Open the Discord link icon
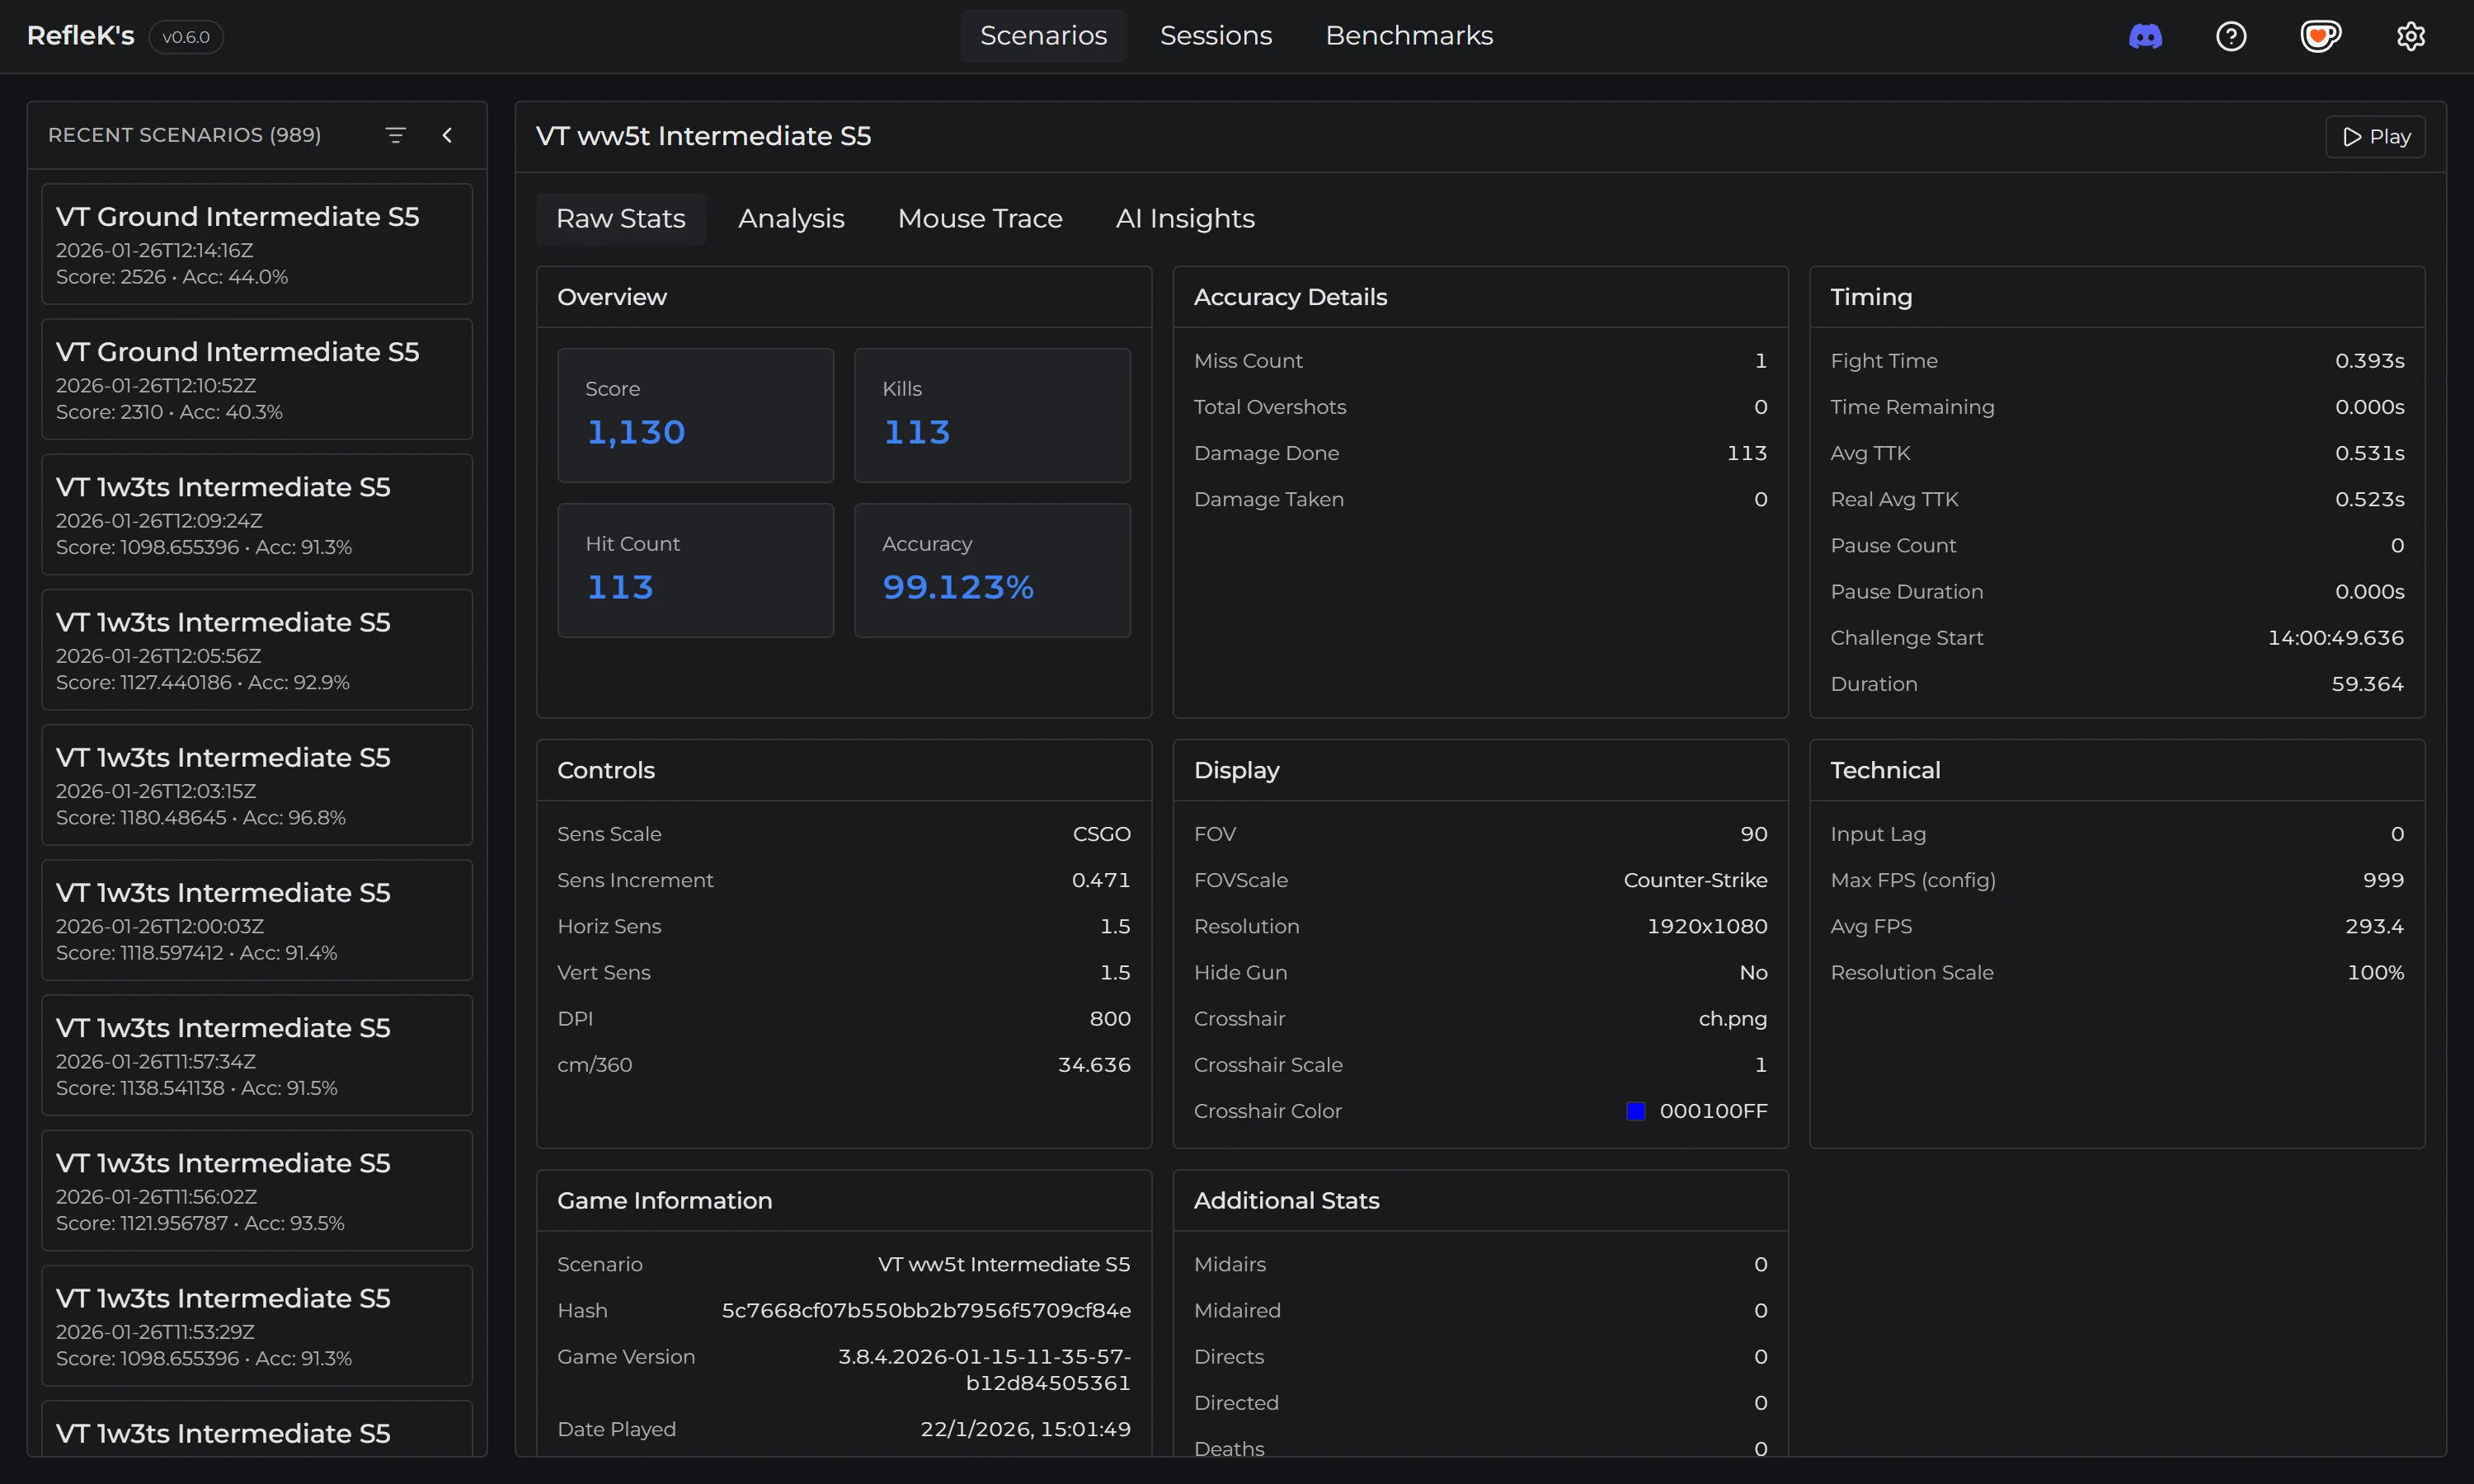 (x=2145, y=37)
